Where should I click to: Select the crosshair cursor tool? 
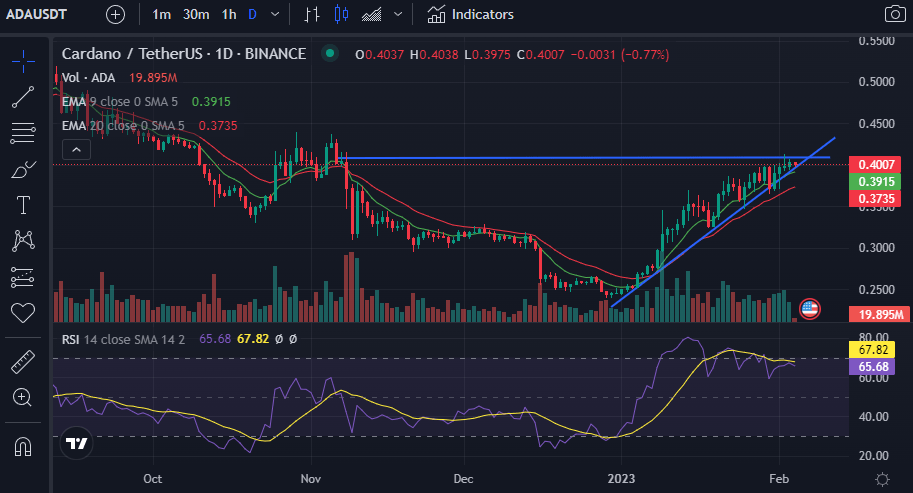[x=23, y=61]
